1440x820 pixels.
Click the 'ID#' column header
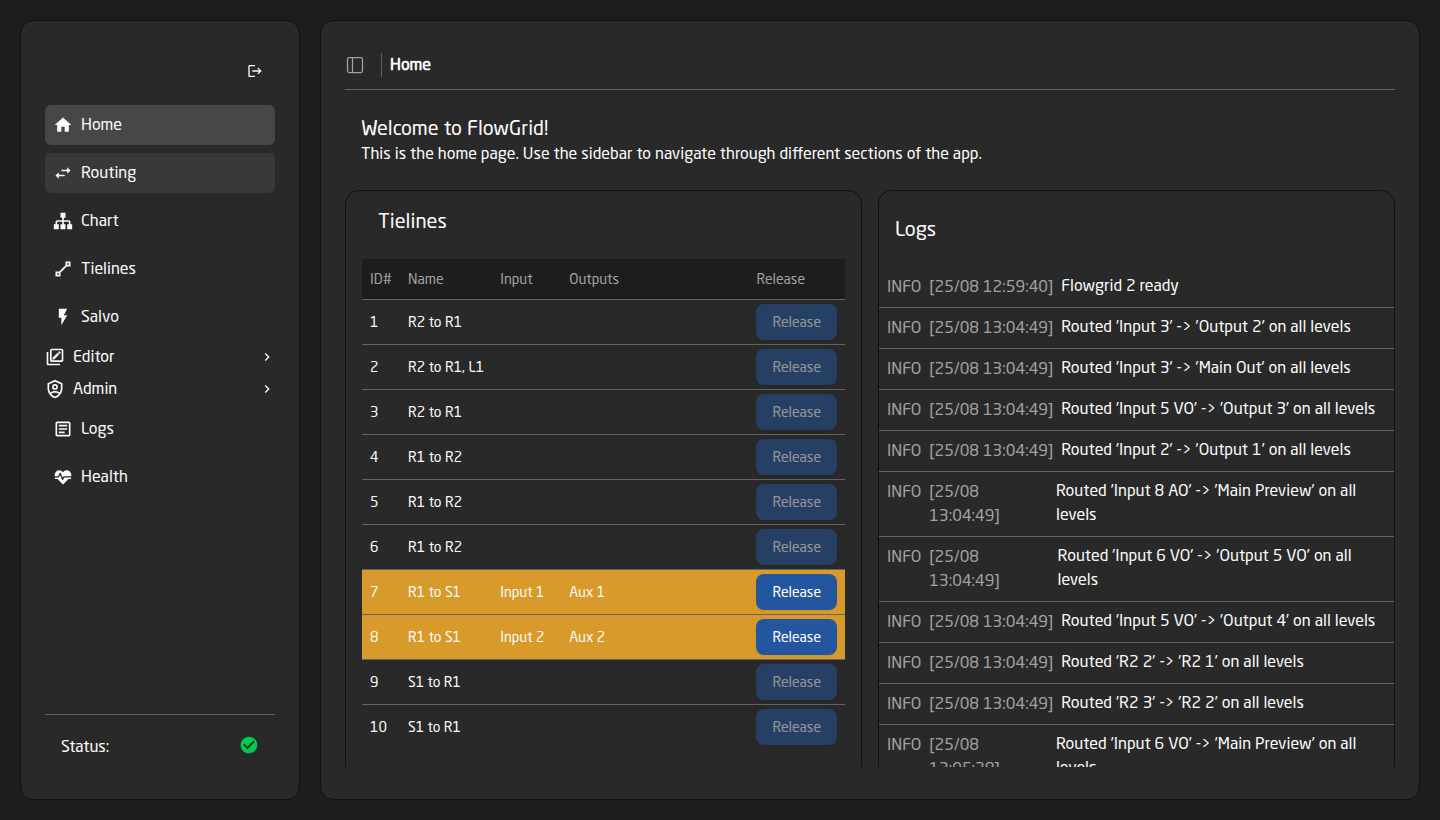tap(380, 279)
